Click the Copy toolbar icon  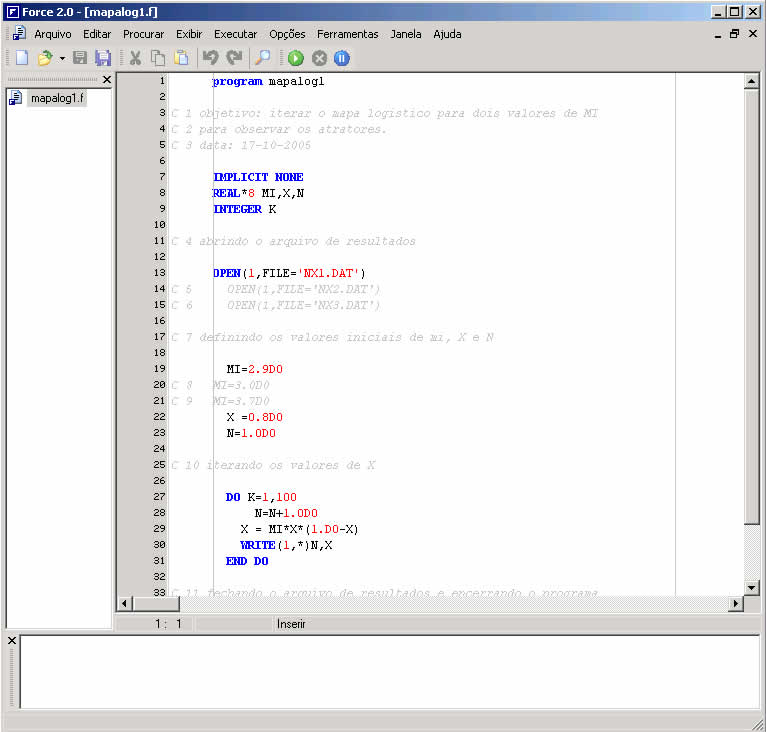[157, 58]
